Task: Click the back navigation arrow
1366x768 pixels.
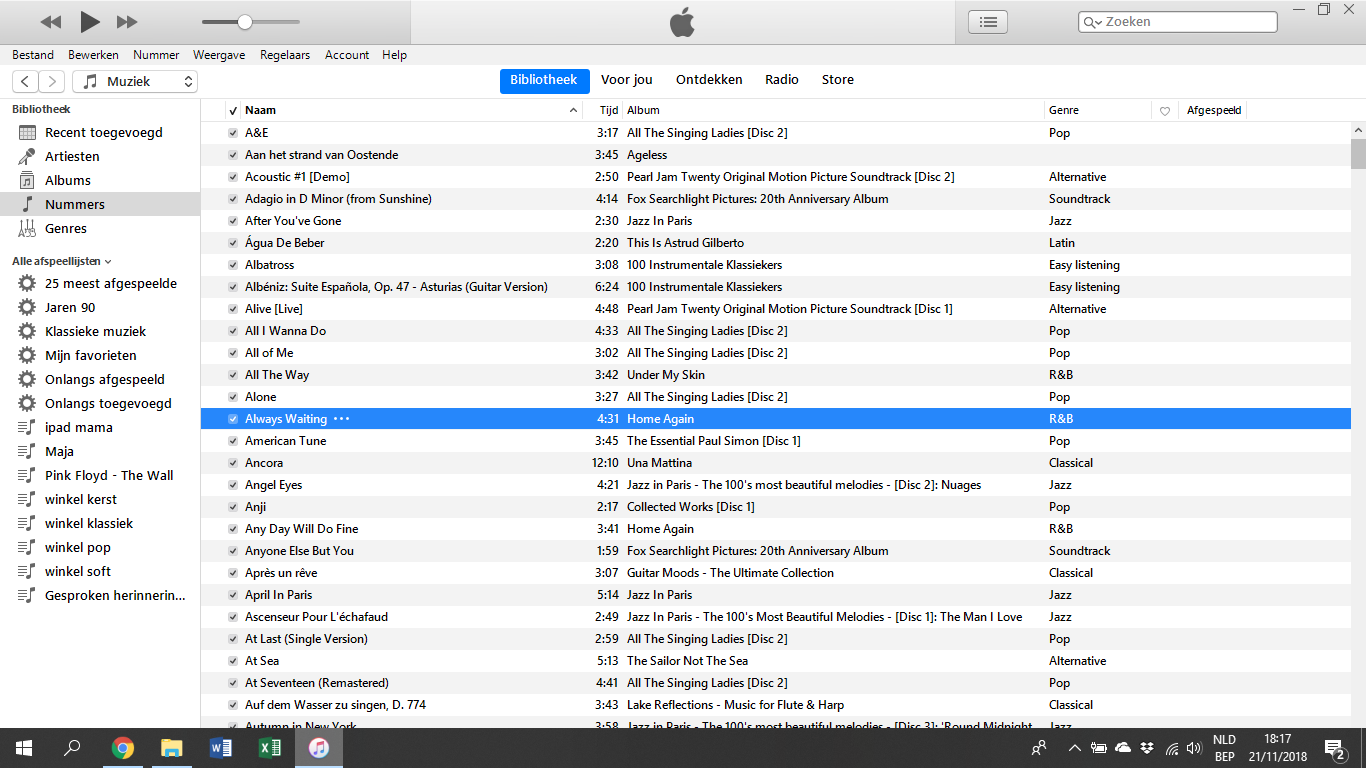Action: click(25, 81)
